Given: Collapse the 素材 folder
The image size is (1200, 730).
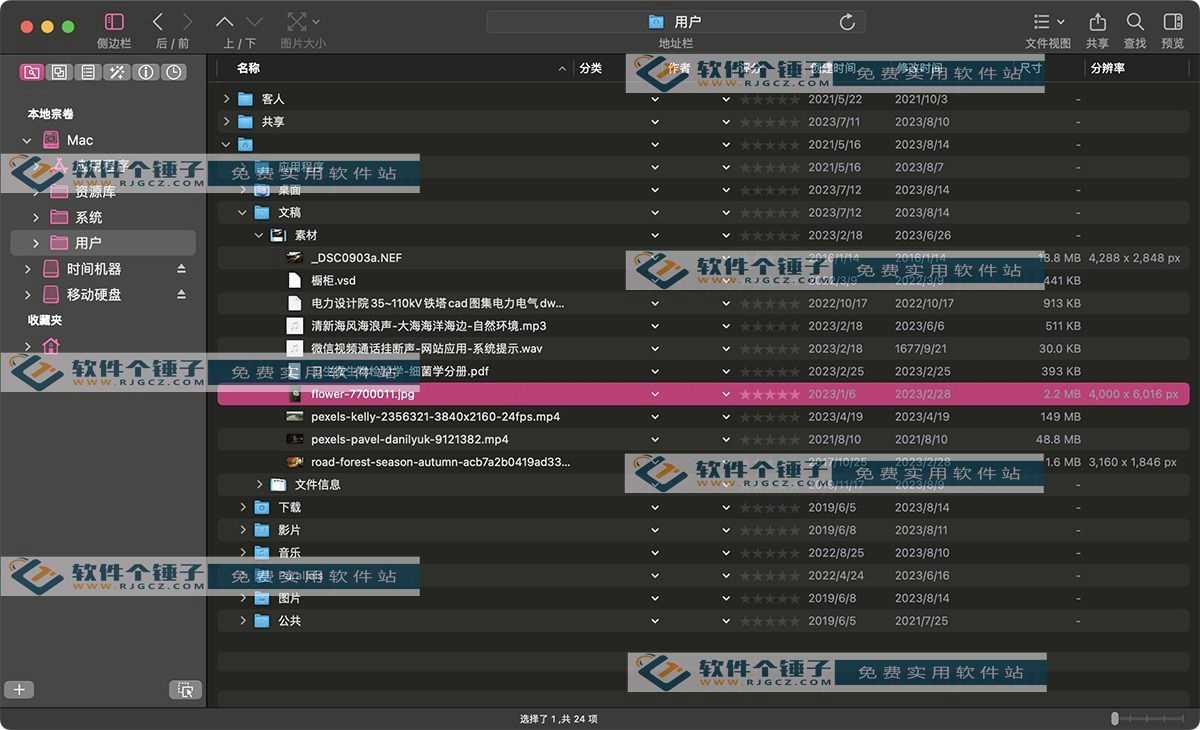Looking at the screenshot, I should point(259,236).
